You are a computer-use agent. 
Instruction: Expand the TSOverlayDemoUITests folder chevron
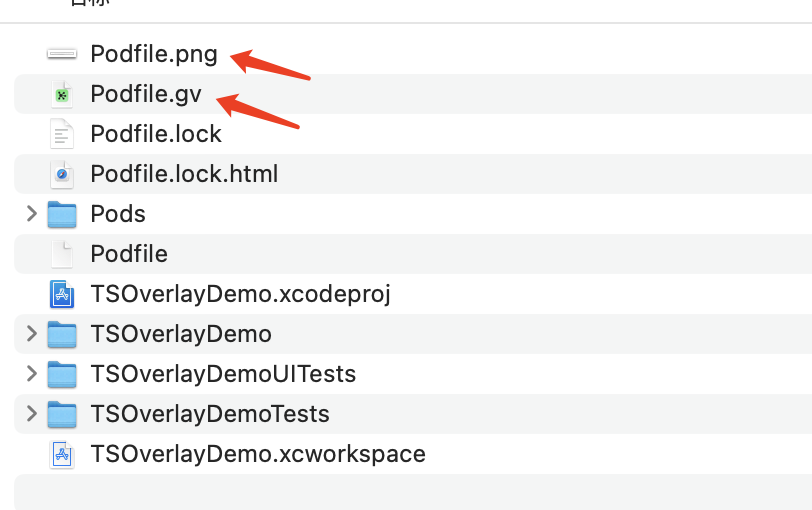32,374
